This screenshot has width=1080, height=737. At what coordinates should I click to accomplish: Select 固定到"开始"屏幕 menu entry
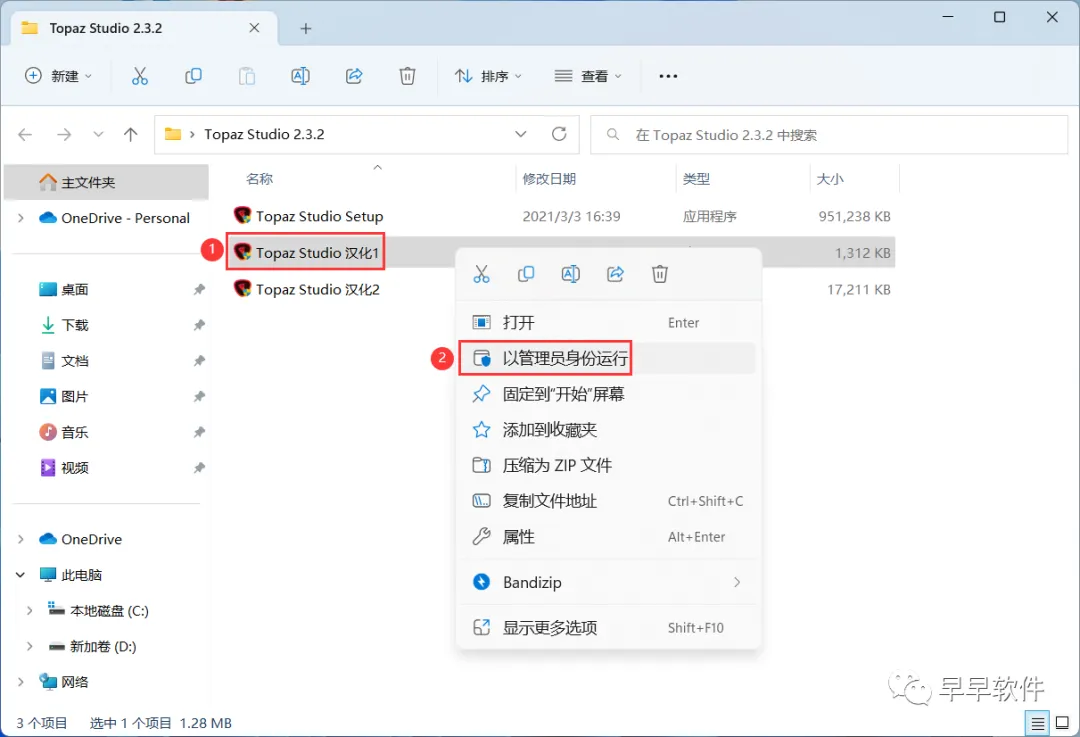tap(608, 394)
